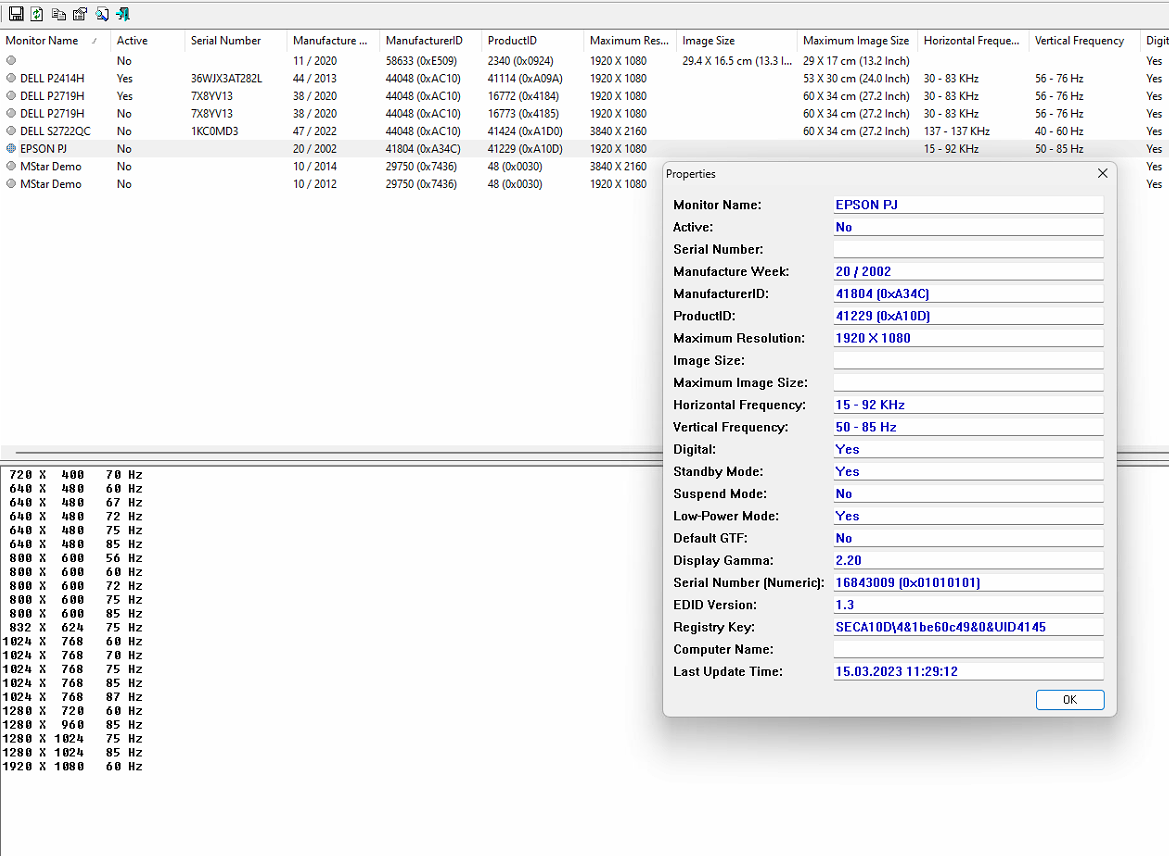Select the DELL P2414H row

(584, 78)
